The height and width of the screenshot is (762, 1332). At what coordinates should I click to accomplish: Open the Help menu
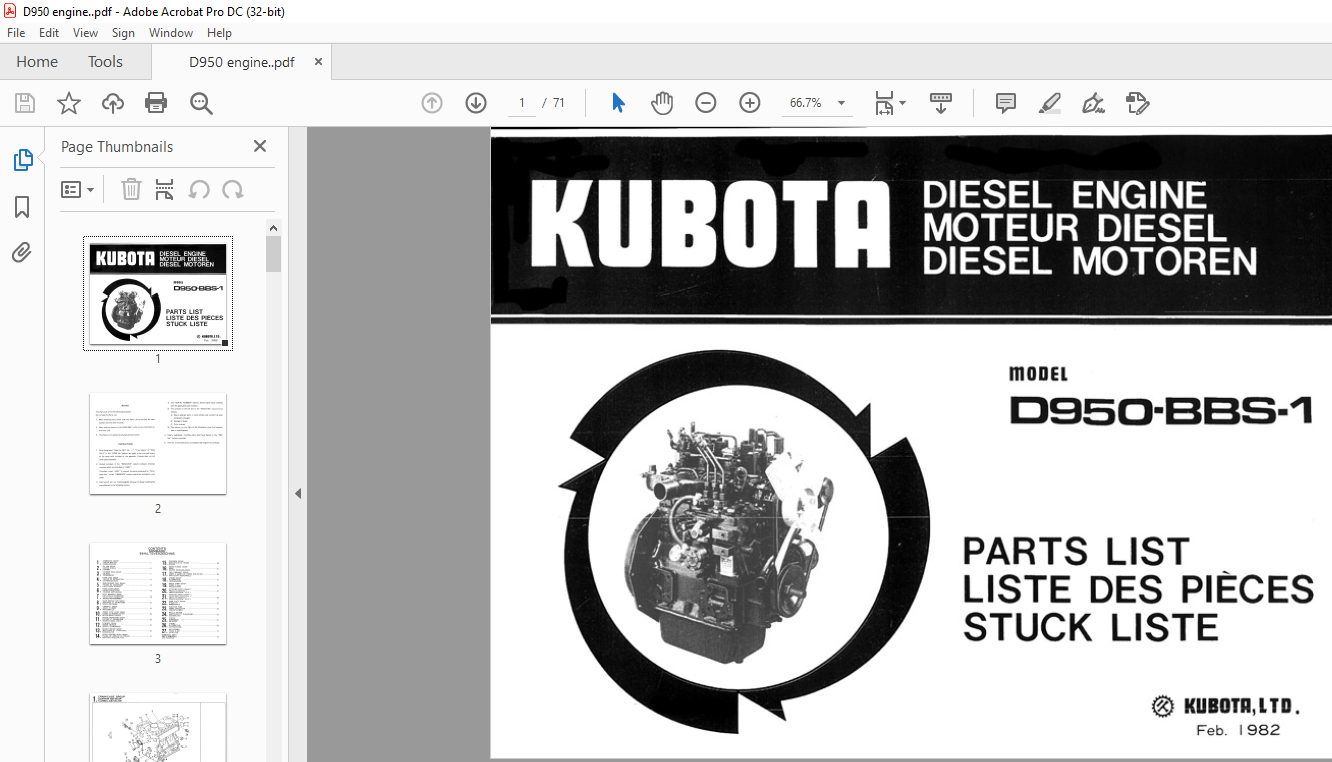(219, 33)
